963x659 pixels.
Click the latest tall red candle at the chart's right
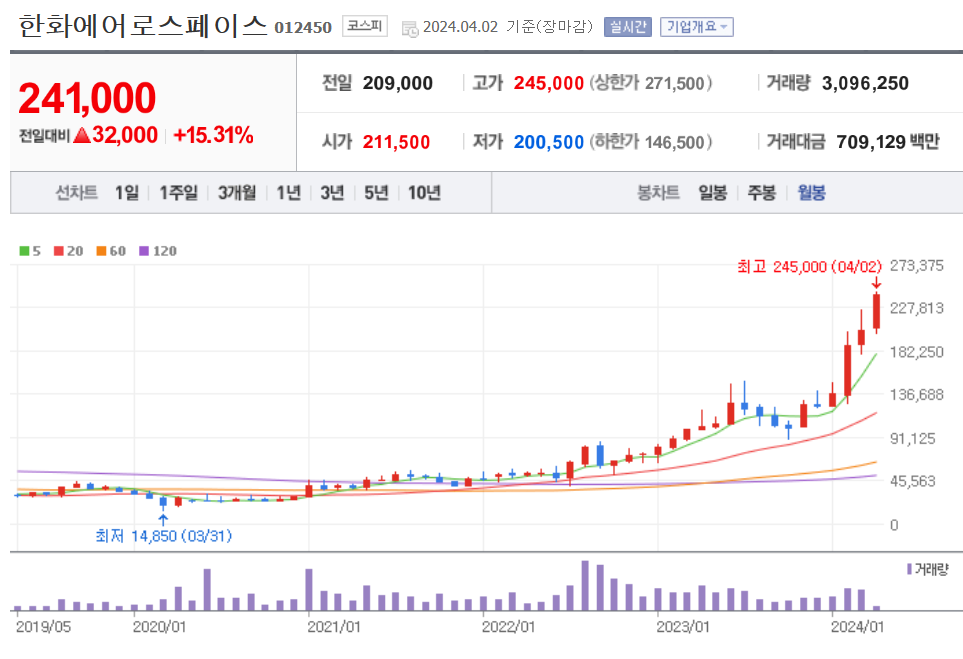(876, 312)
